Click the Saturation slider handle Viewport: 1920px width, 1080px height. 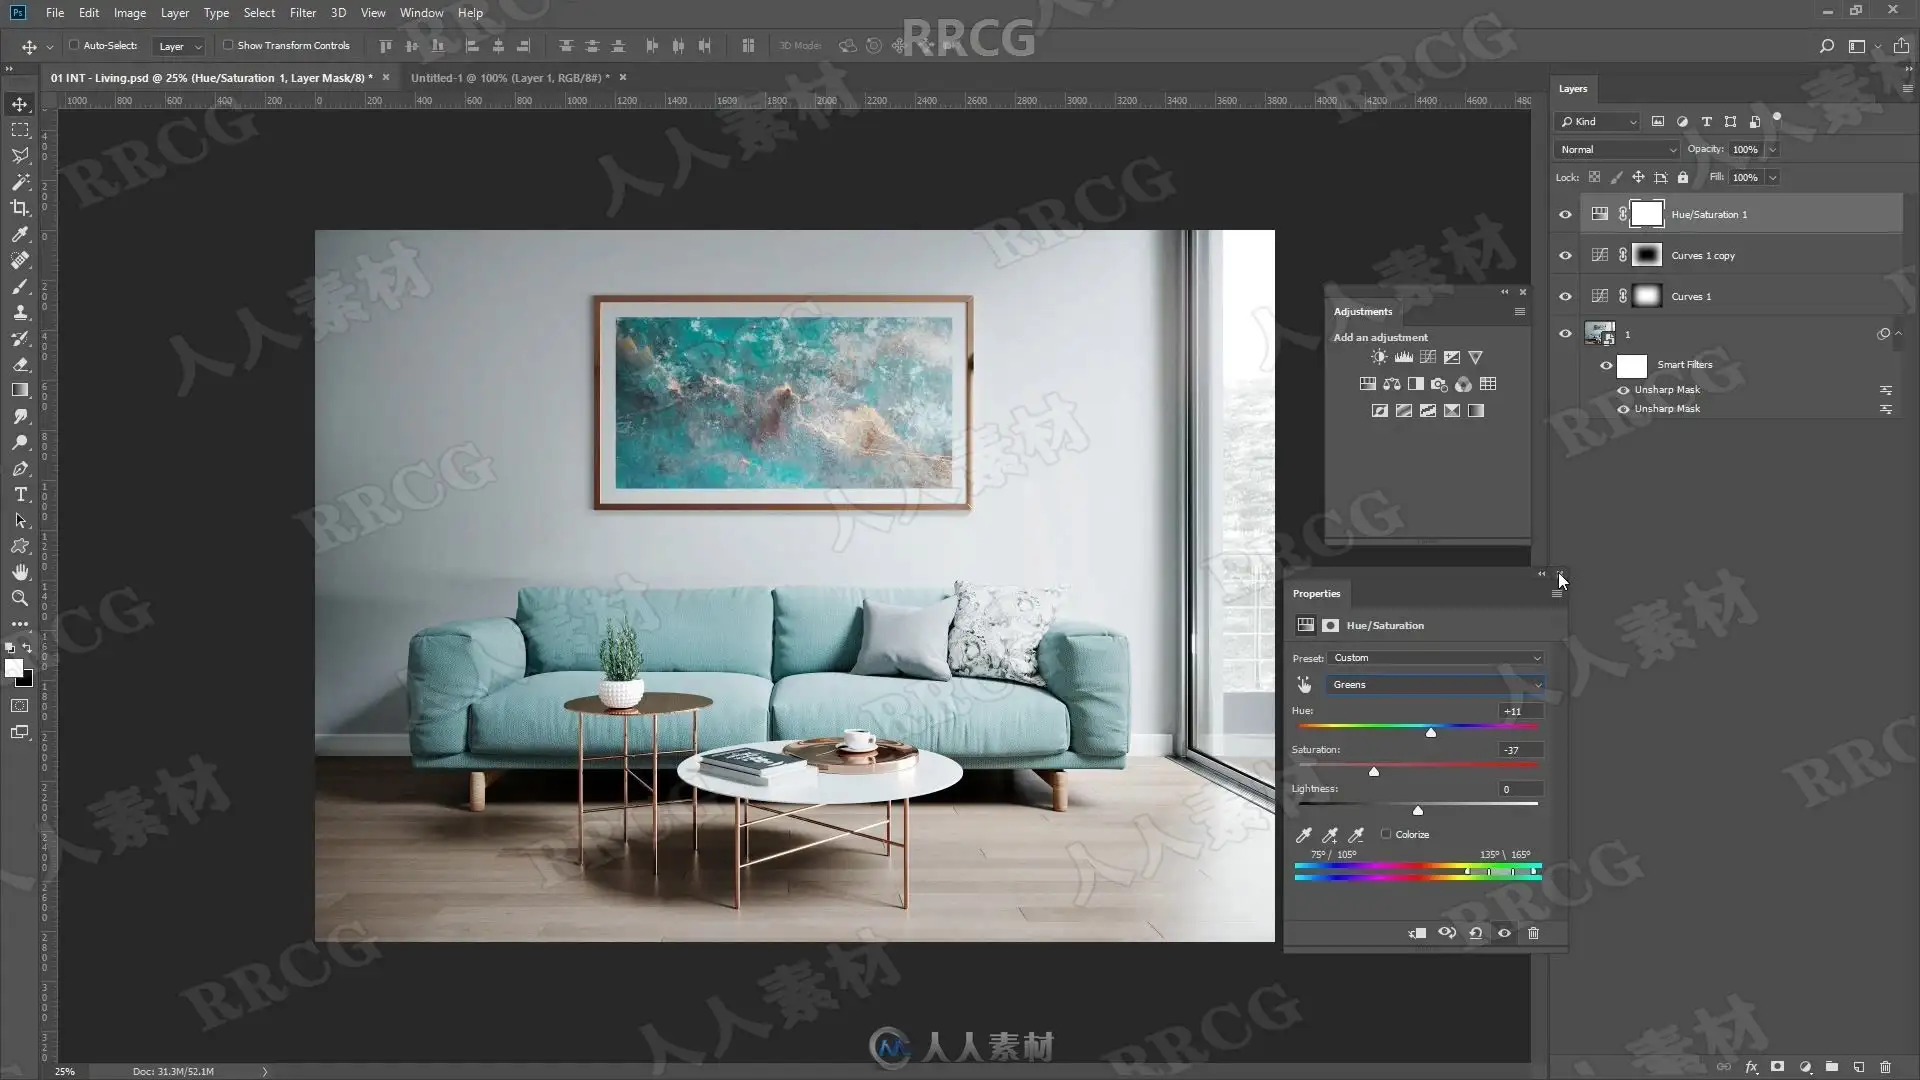pyautogui.click(x=1374, y=772)
